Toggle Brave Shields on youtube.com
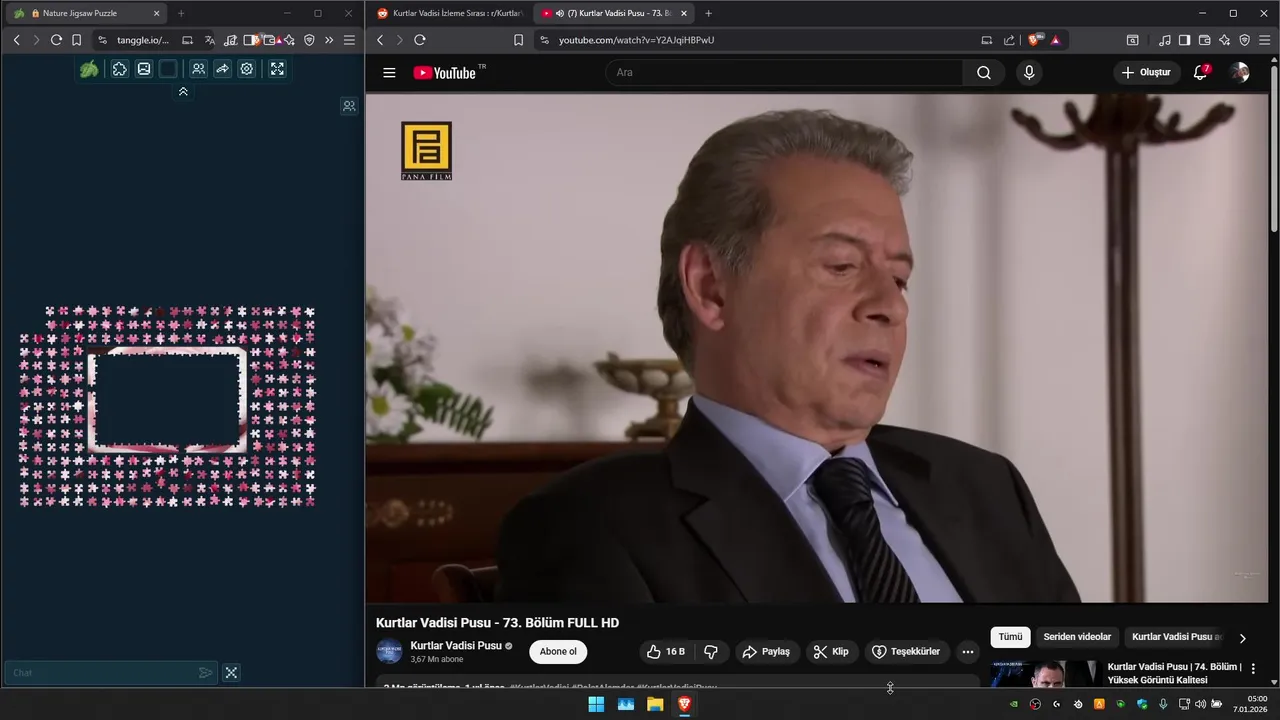 tap(1035, 40)
